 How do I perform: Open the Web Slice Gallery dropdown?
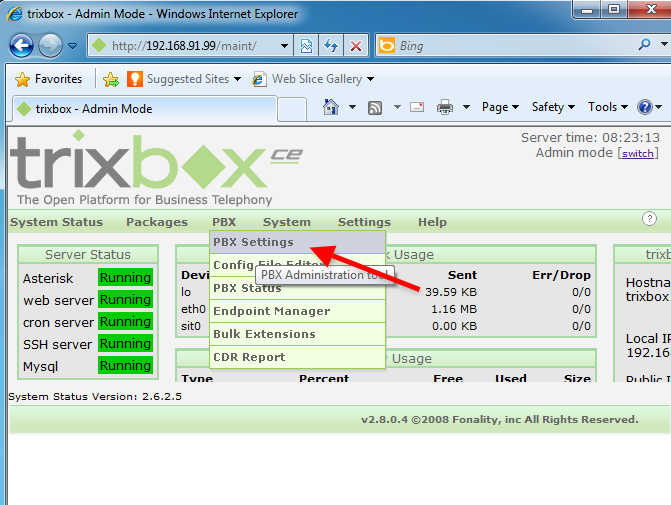pyautogui.click(x=313, y=79)
